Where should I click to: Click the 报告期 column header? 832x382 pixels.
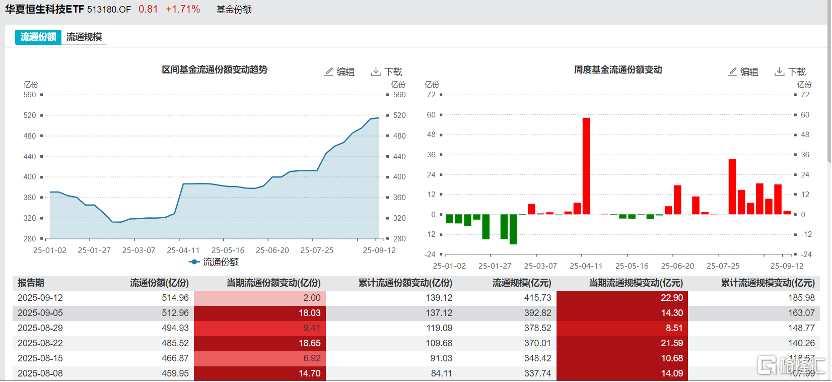click(30, 283)
